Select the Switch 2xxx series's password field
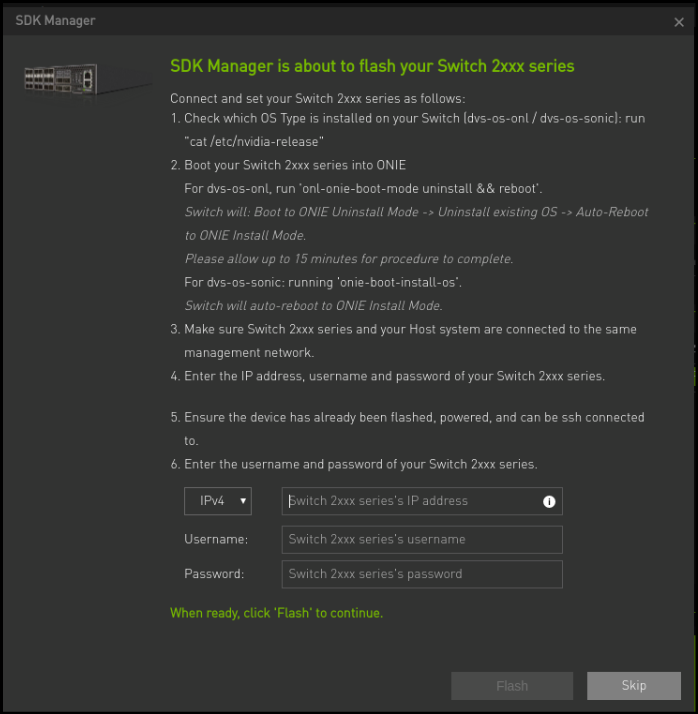The width and height of the screenshot is (698, 714). point(422,574)
